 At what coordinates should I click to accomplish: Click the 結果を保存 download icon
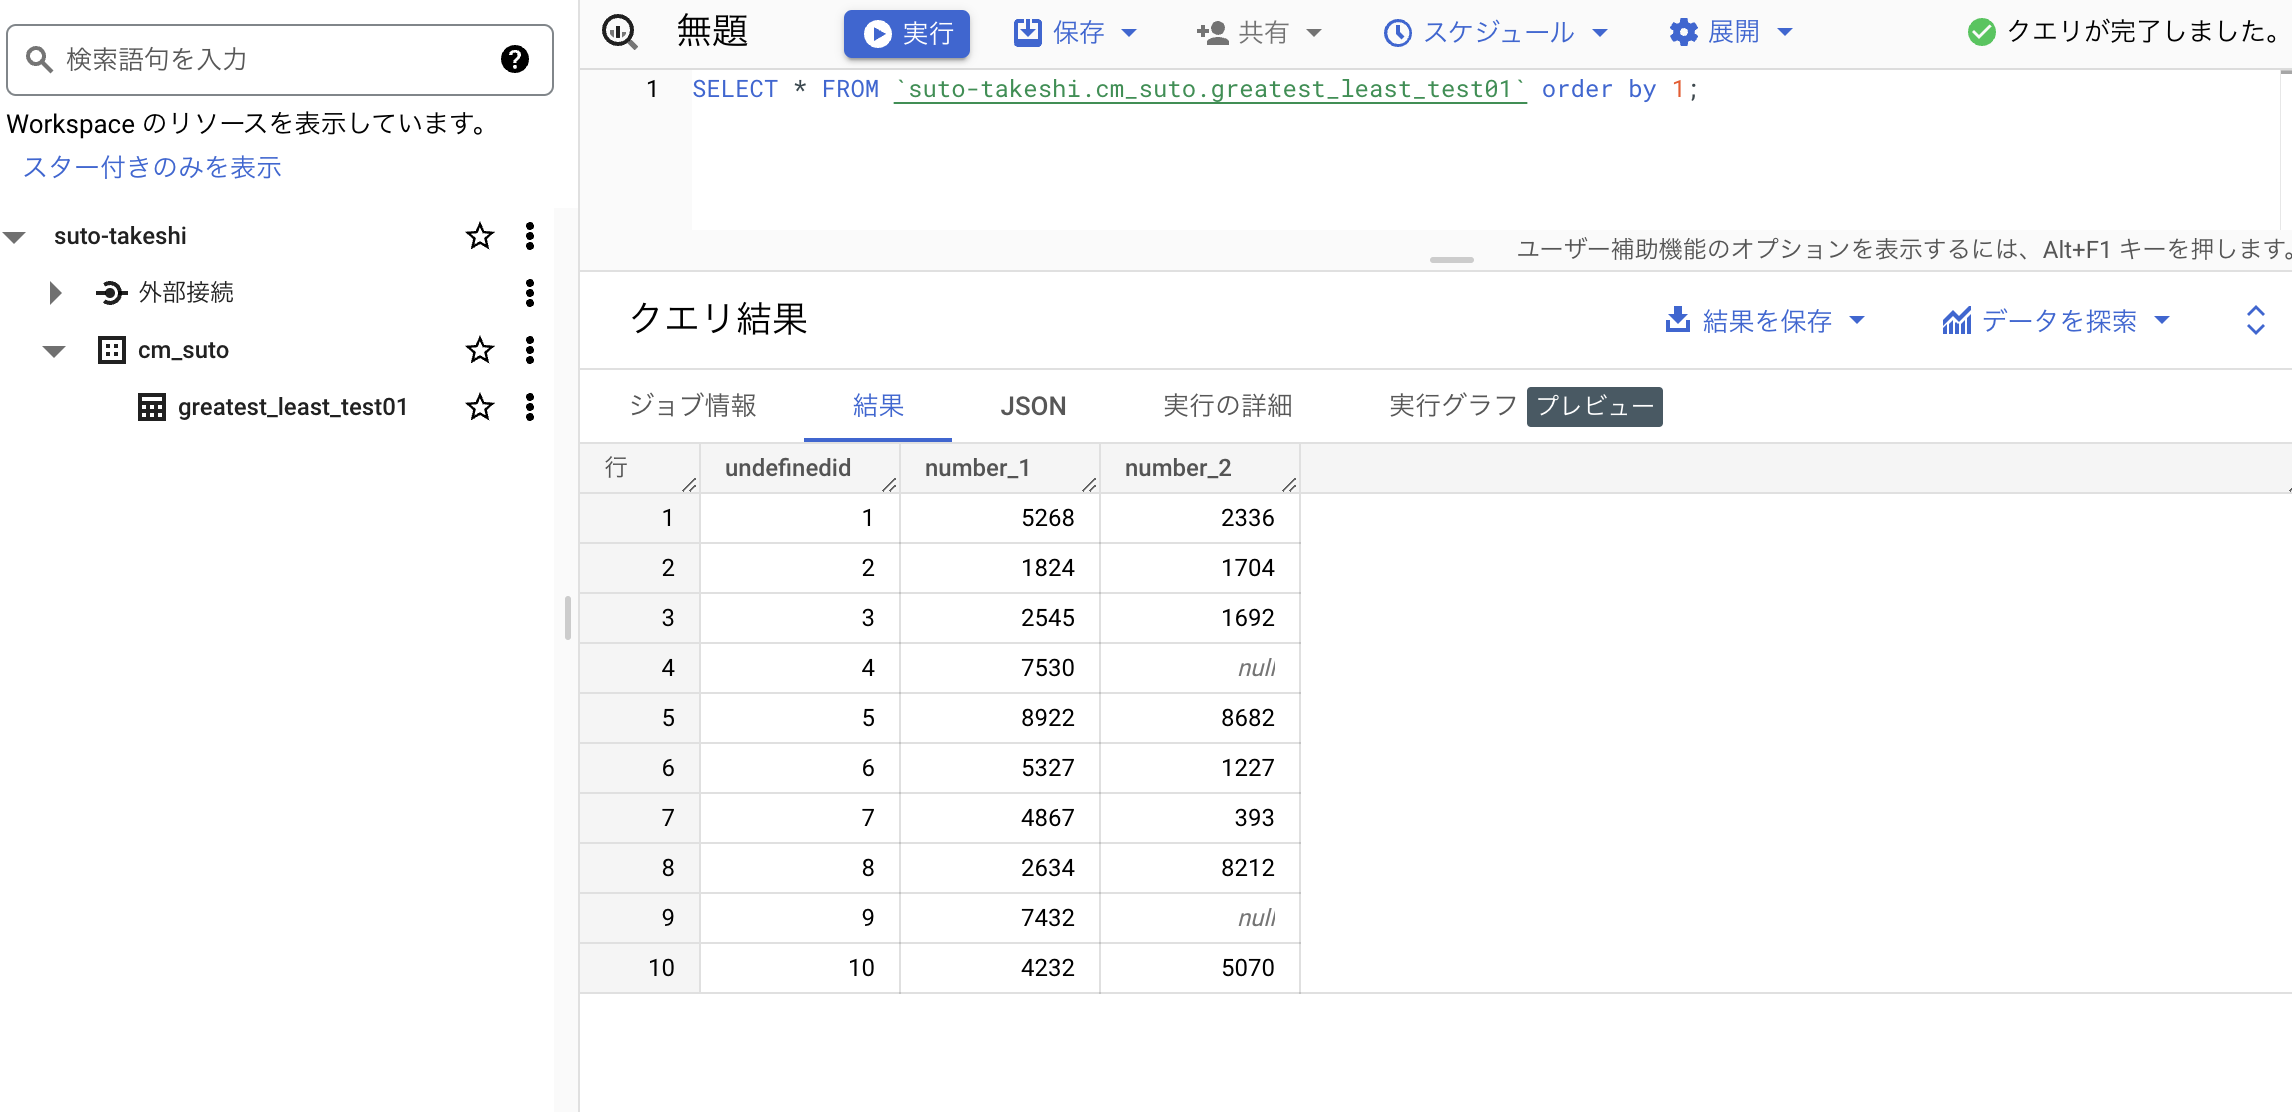coord(1678,320)
